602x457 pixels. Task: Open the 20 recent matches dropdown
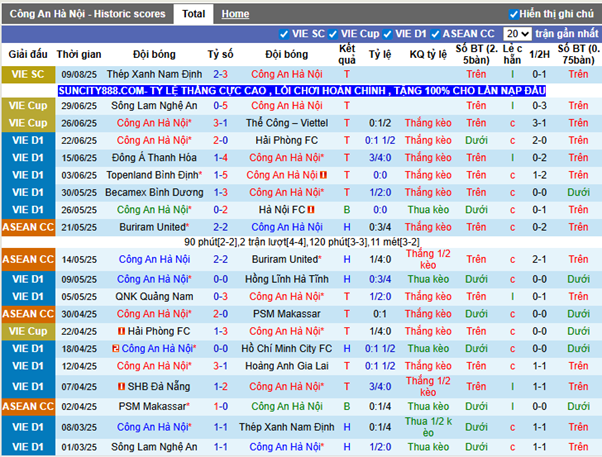pos(517,34)
